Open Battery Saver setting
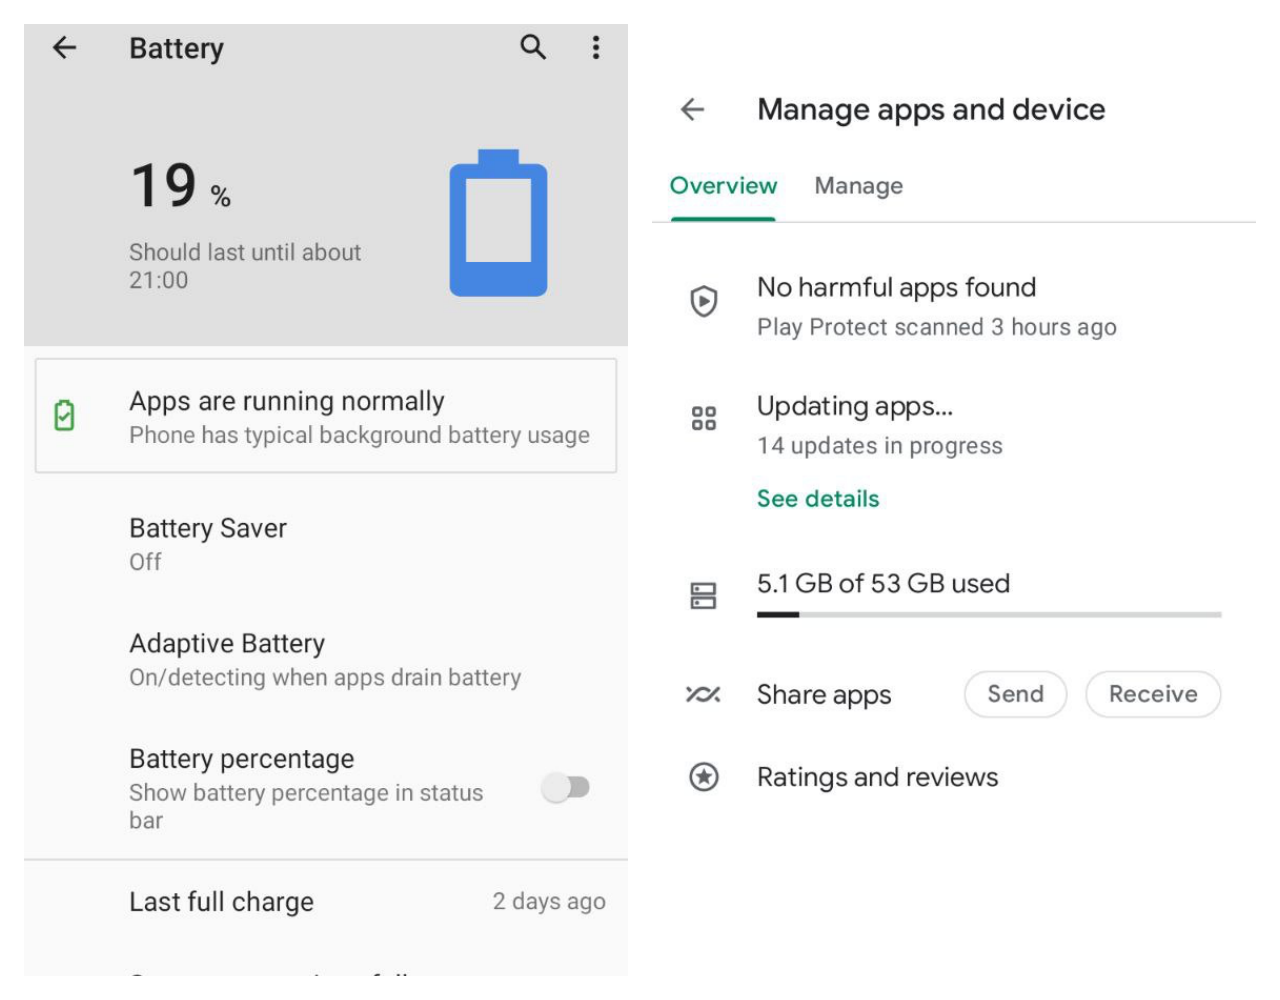 point(208,543)
